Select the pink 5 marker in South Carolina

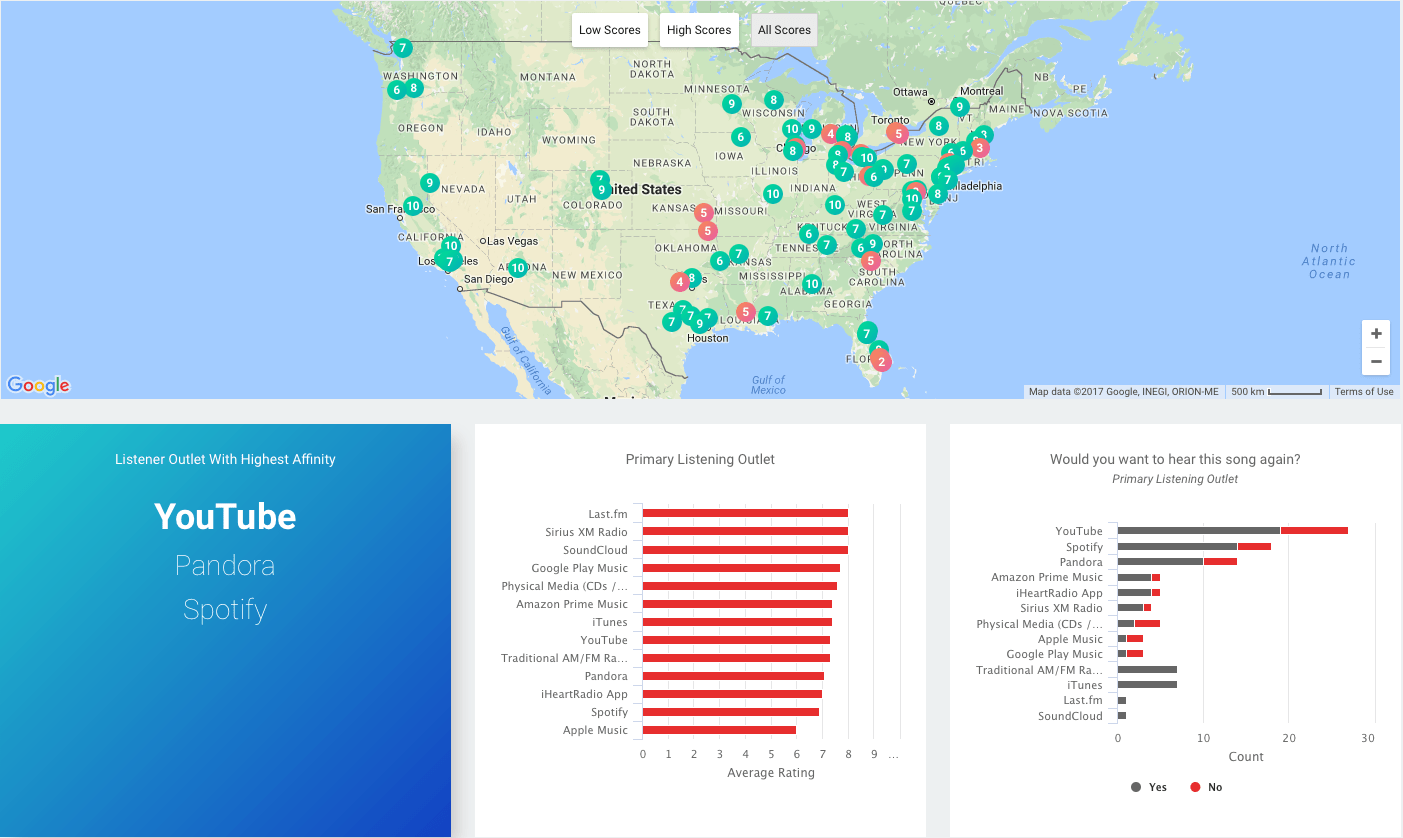(x=870, y=261)
